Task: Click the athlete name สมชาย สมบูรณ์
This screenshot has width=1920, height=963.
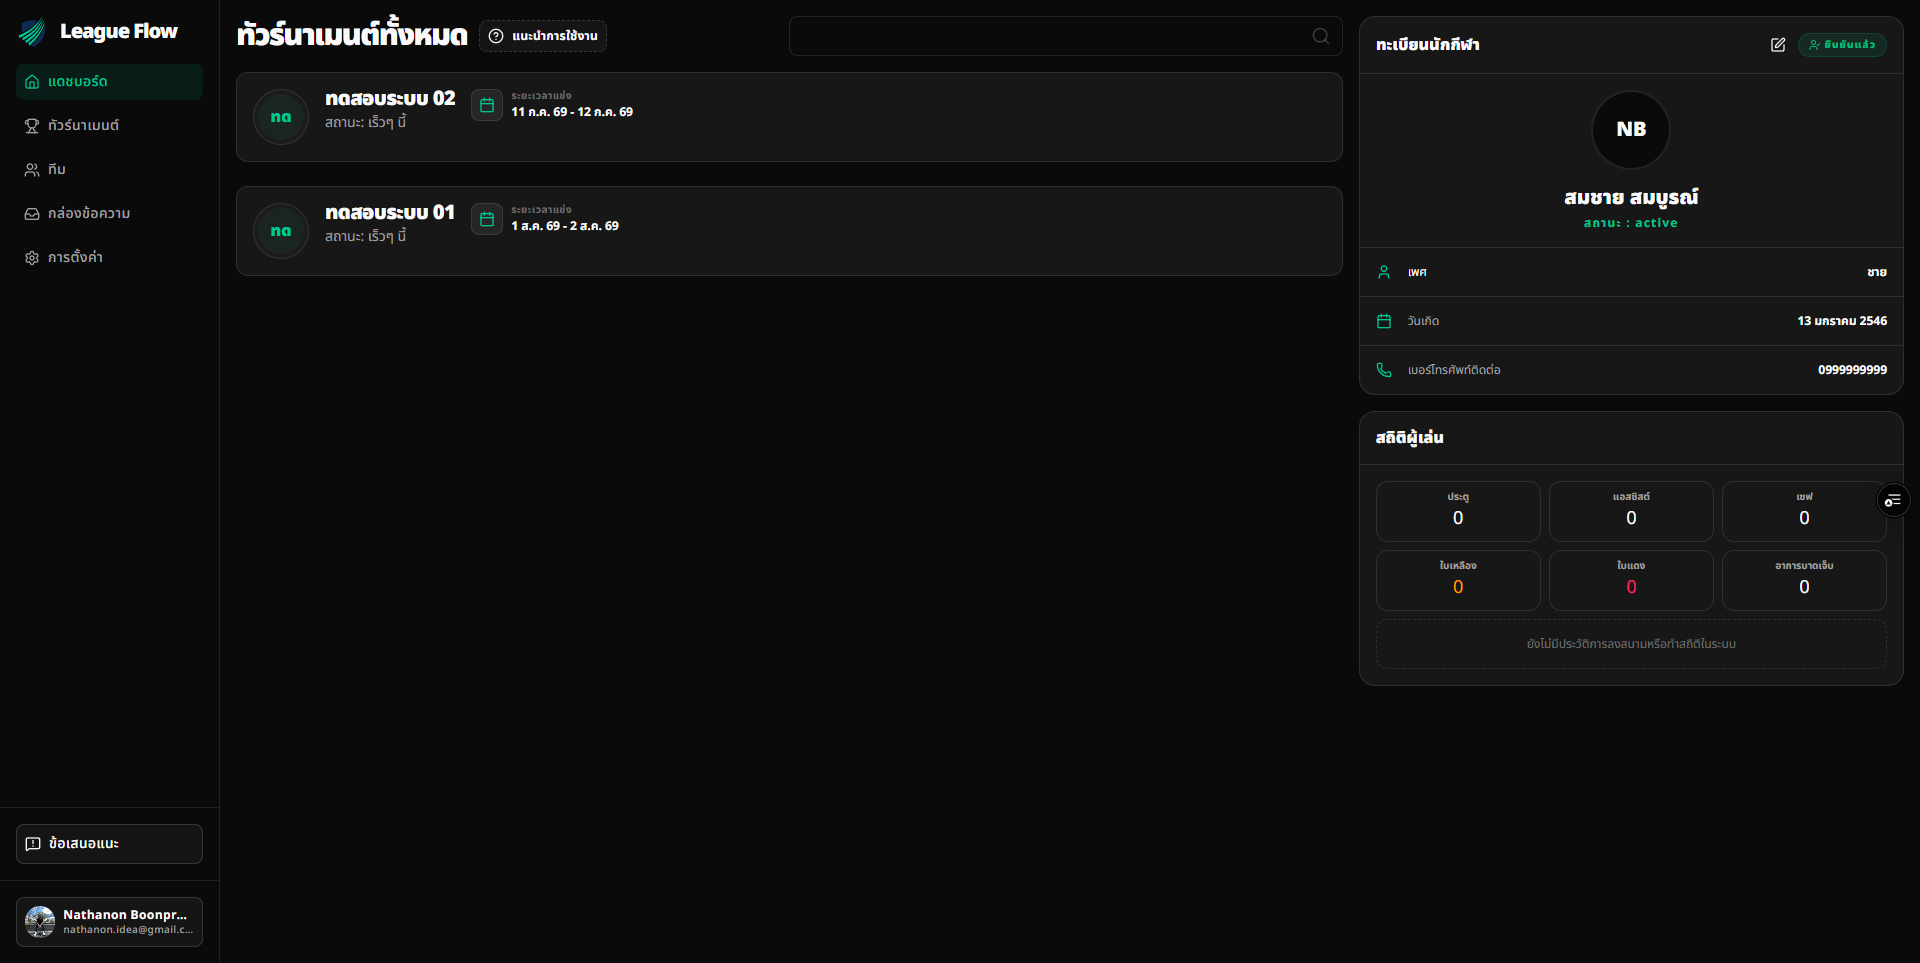Action: [1631, 198]
